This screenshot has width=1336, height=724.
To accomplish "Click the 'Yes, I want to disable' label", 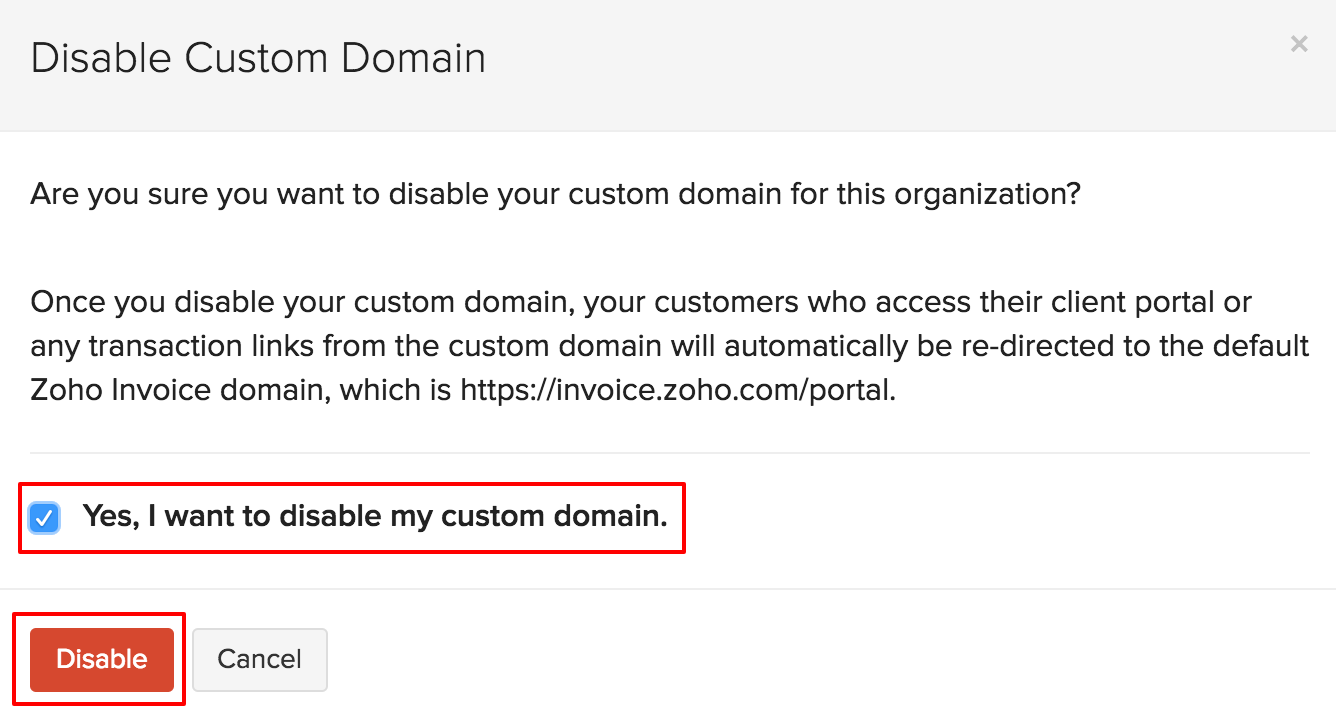I will (x=374, y=516).
